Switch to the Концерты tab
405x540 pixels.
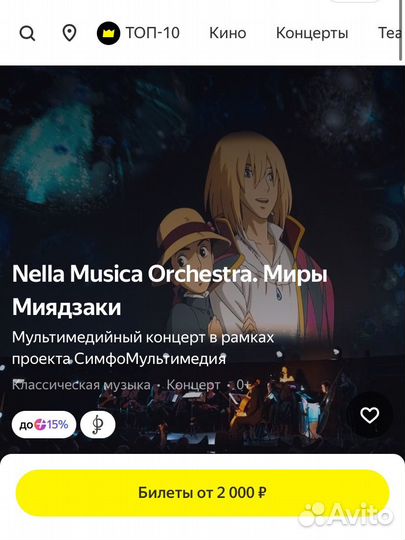point(312,33)
